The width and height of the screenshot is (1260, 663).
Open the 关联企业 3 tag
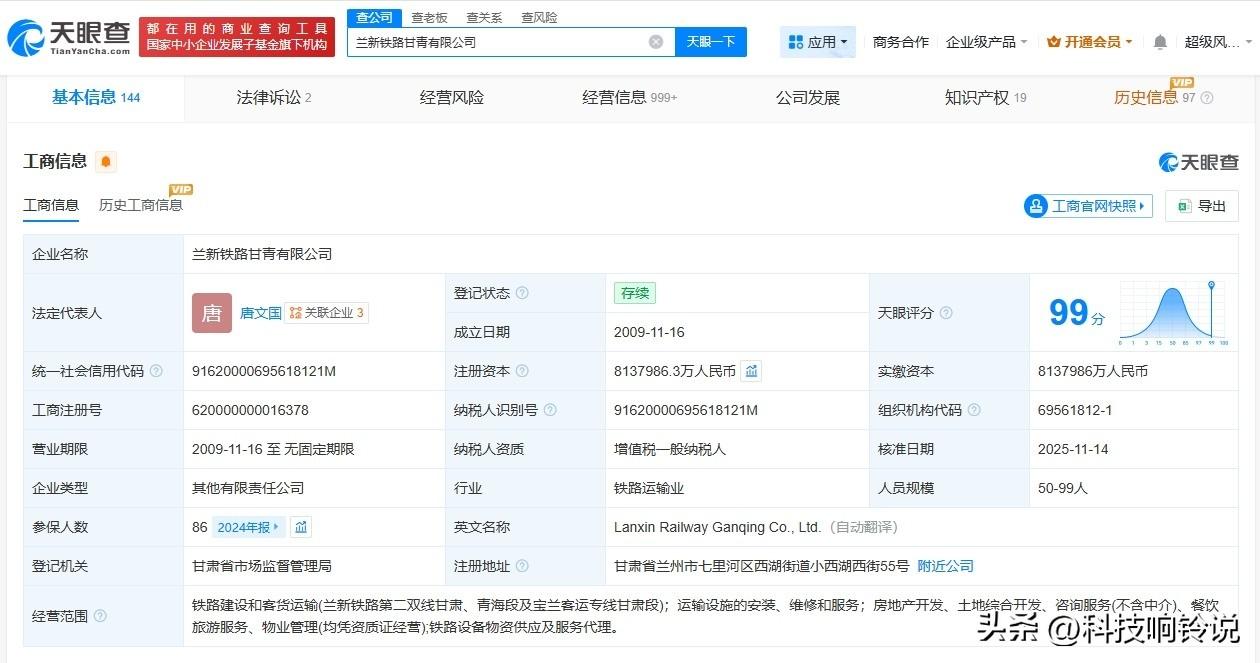tap(327, 313)
